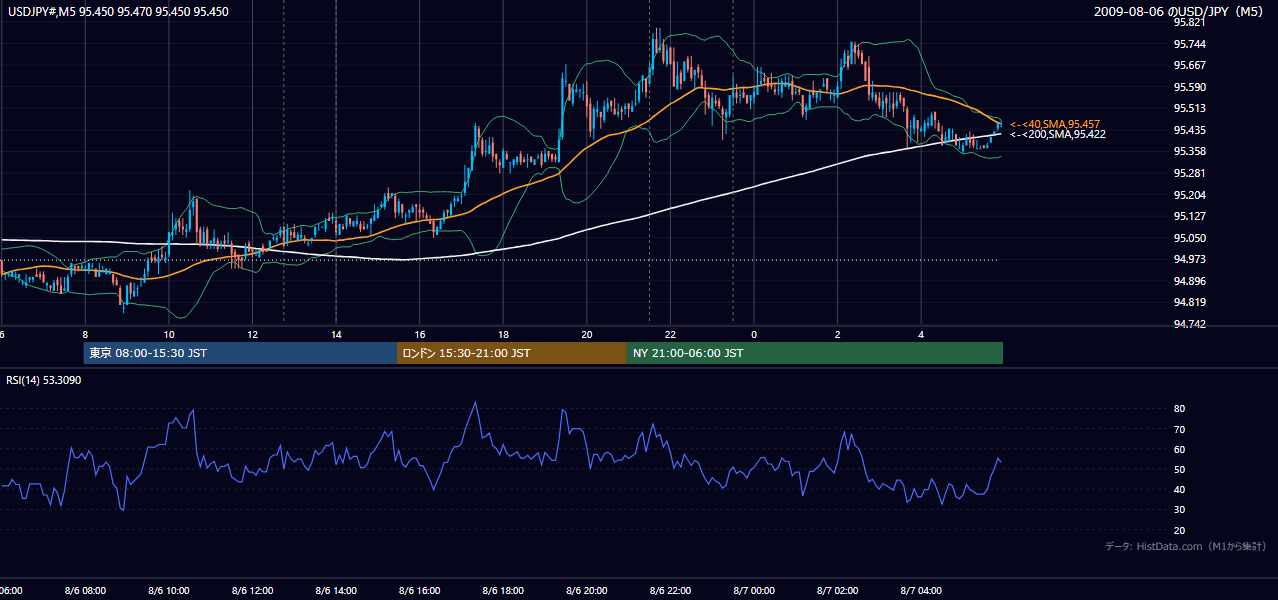This screenshot has height=600, width=1278.
Task: Click the RSI 30 level label
Action: pyautogui.click(x=1179, y=510)
